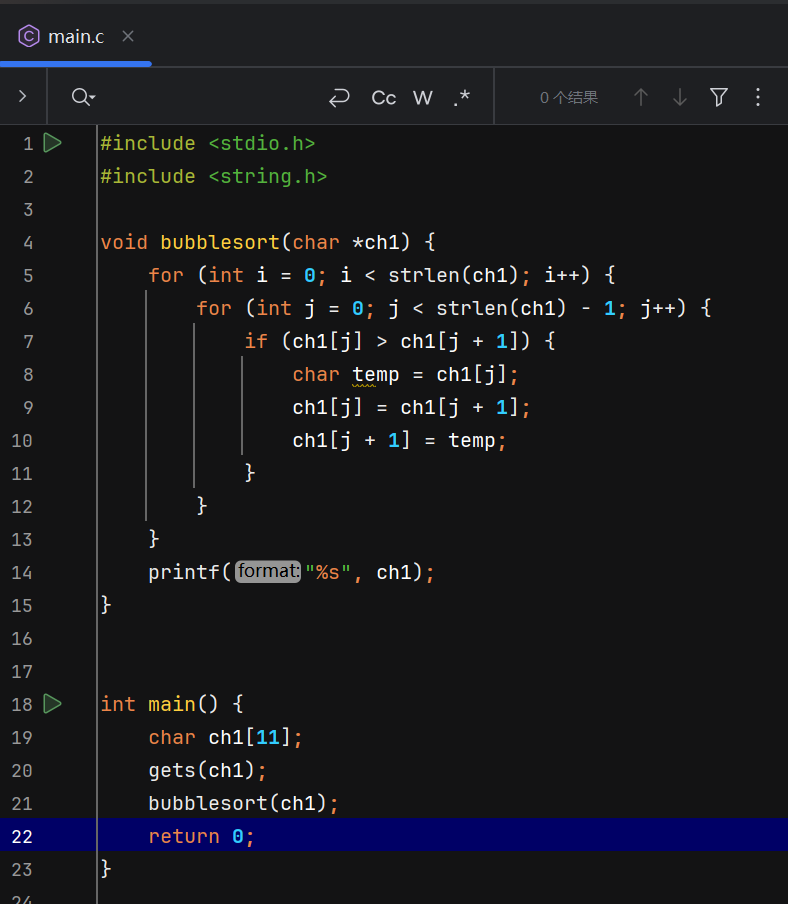Toggle Match Case (Cc) search option

383,97
